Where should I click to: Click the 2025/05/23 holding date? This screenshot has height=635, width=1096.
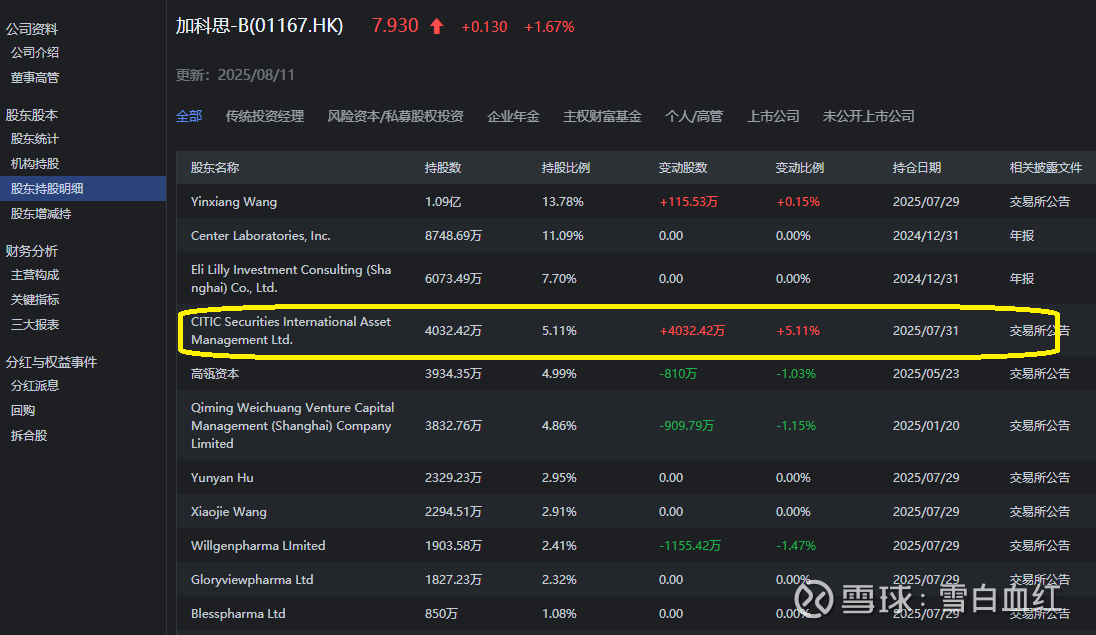pyautogui.click(x=926, y=373)
